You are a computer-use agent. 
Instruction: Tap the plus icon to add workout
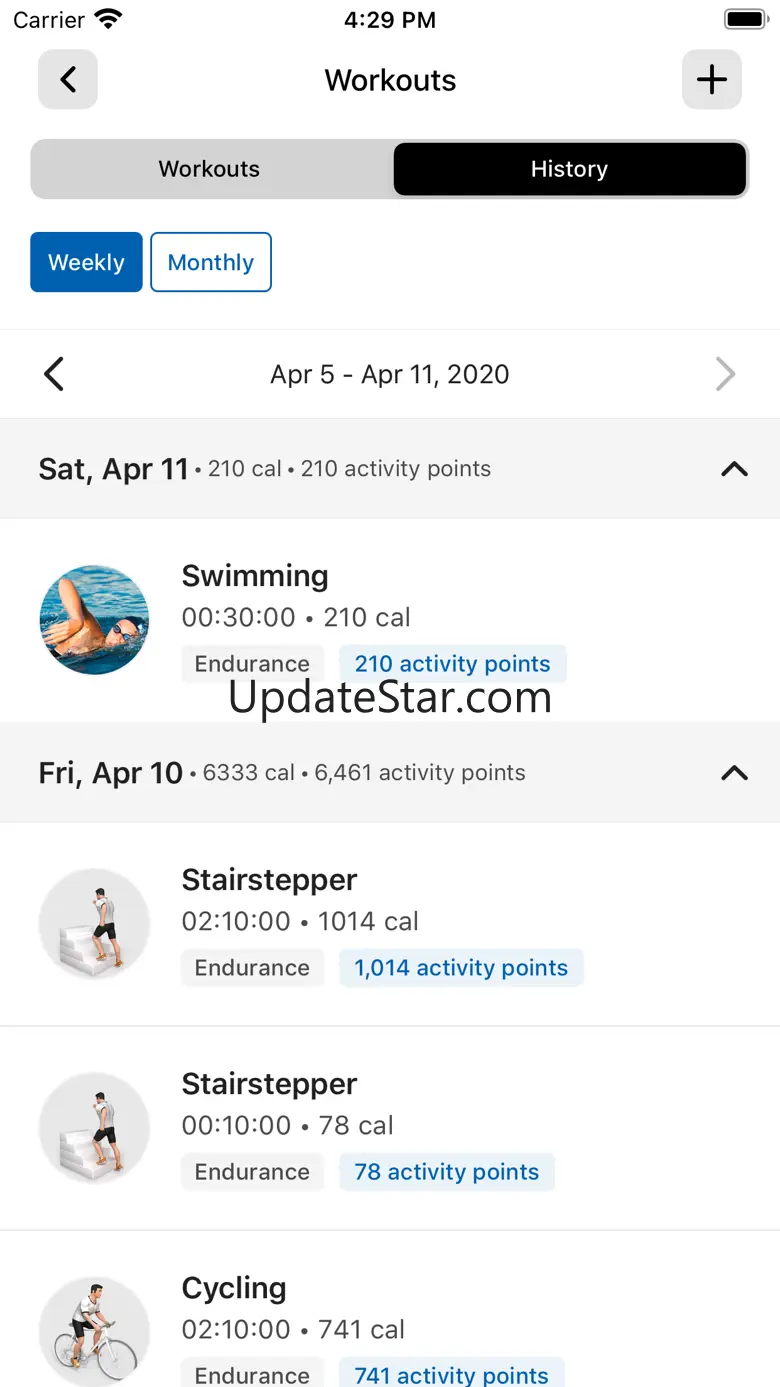(x=711, y=80)
